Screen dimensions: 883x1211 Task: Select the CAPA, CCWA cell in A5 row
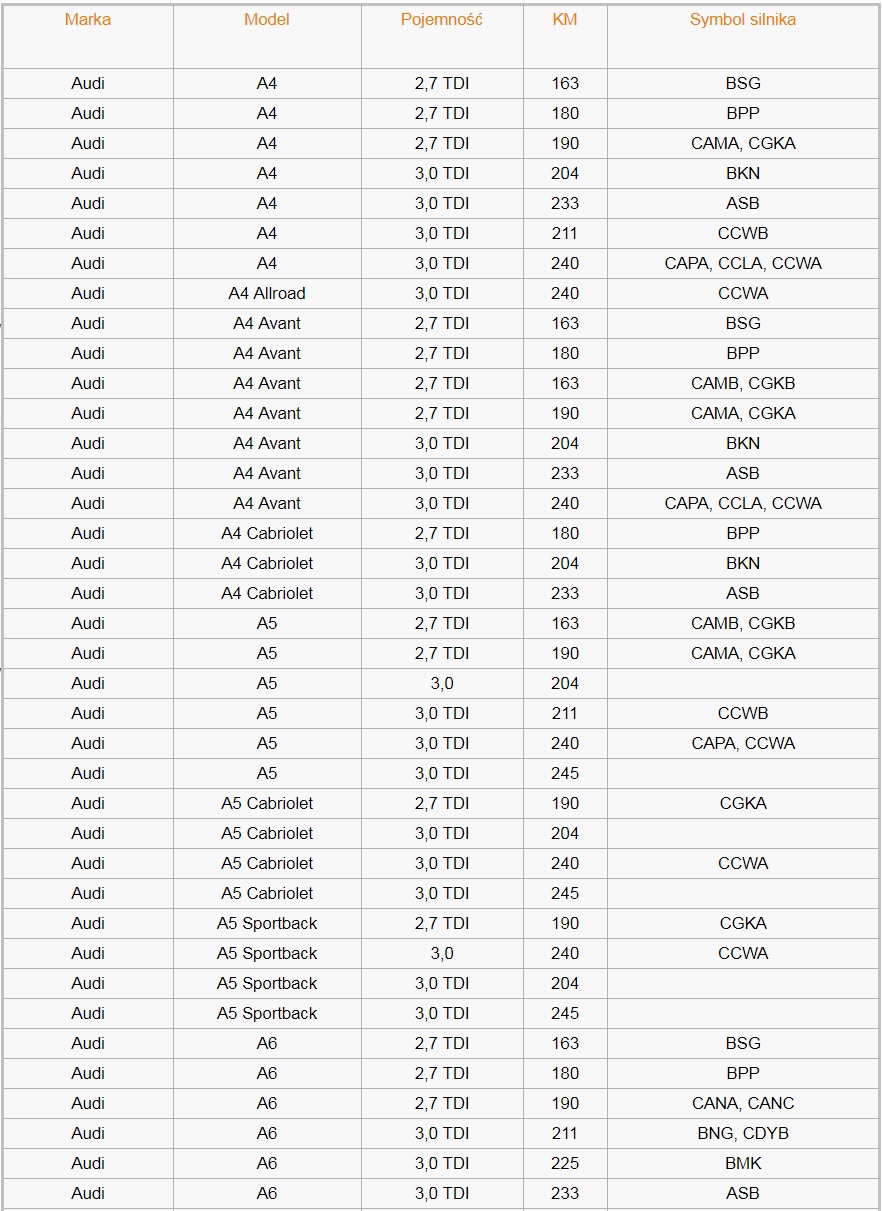[x=743, y=743]
